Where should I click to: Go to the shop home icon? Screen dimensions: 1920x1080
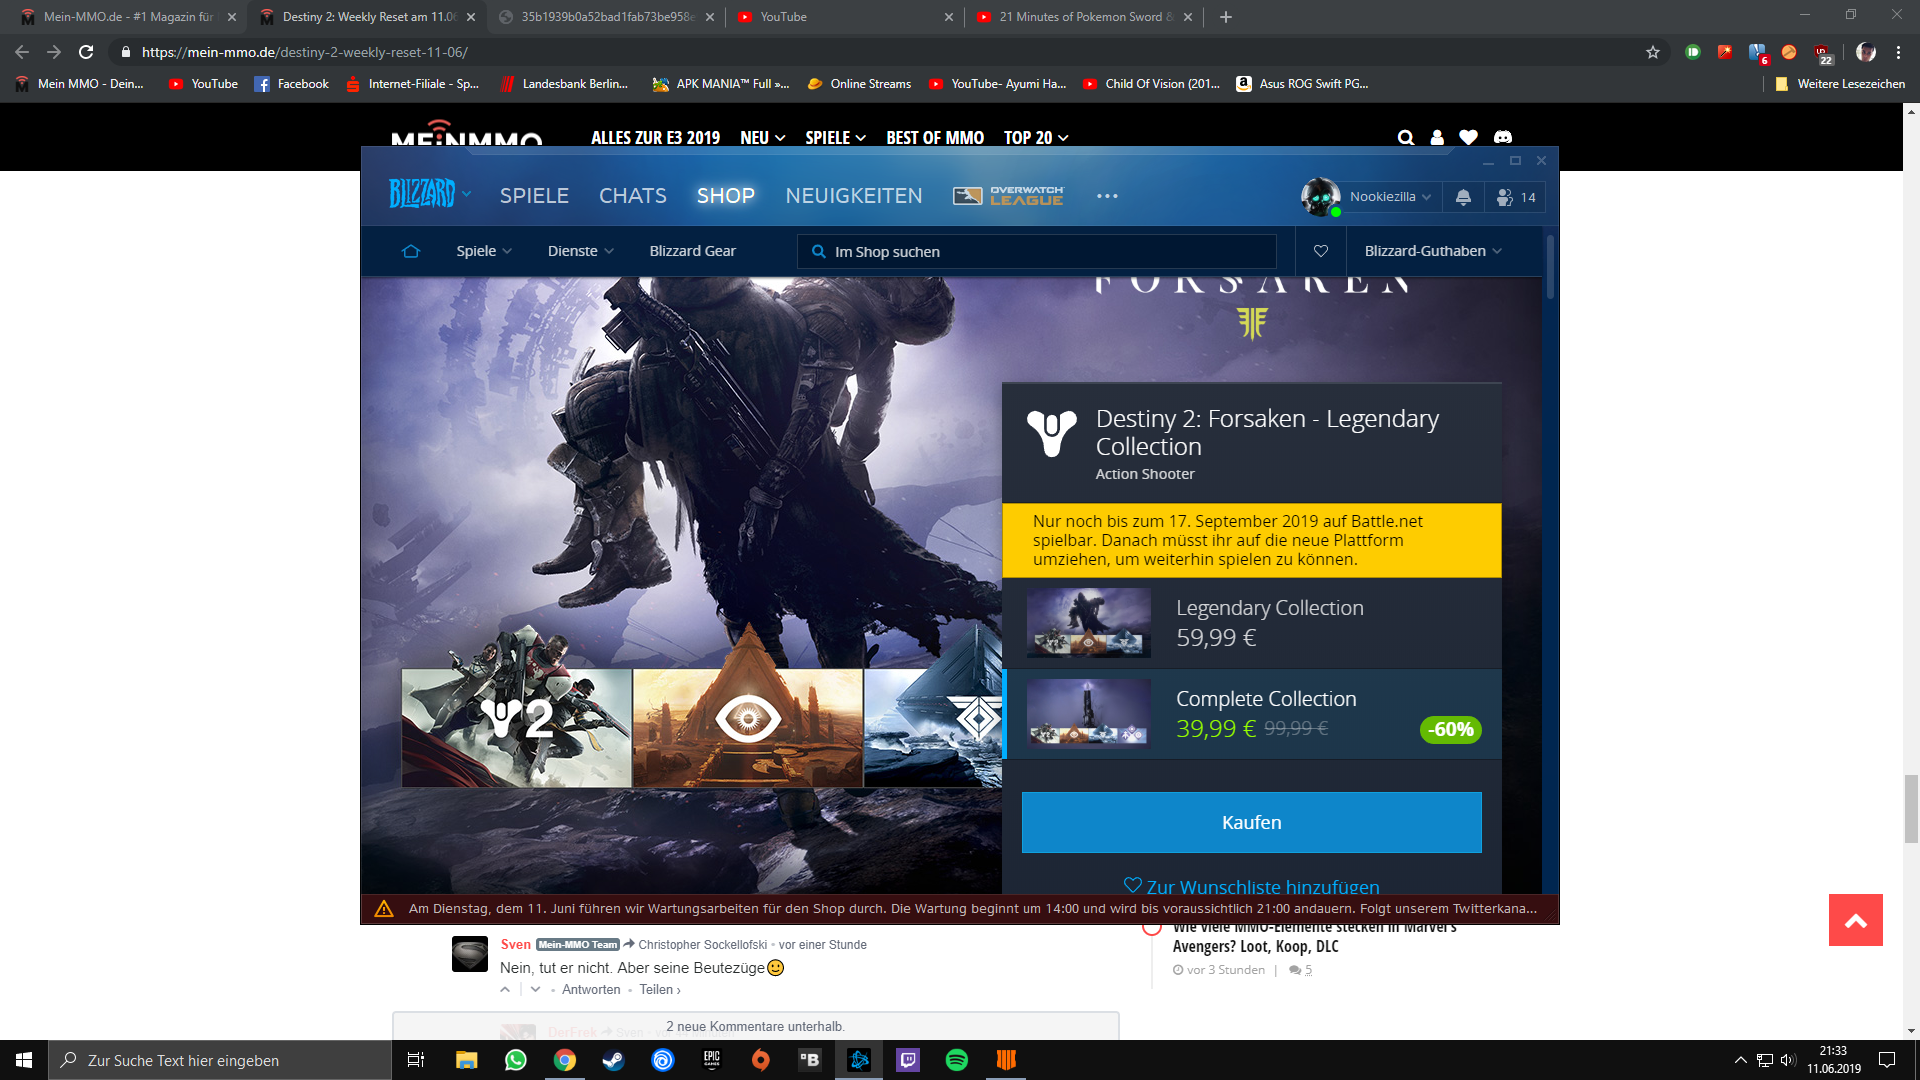411,251
